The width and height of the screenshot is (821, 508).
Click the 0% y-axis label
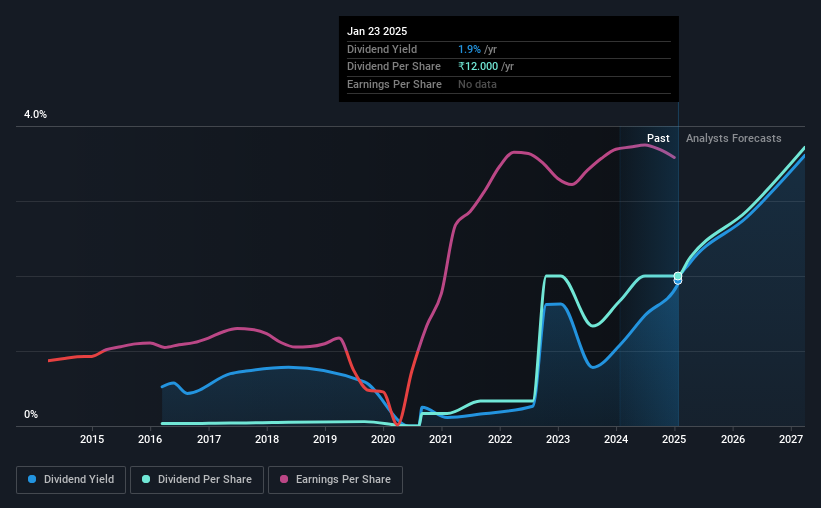click(x=31, y=414)
